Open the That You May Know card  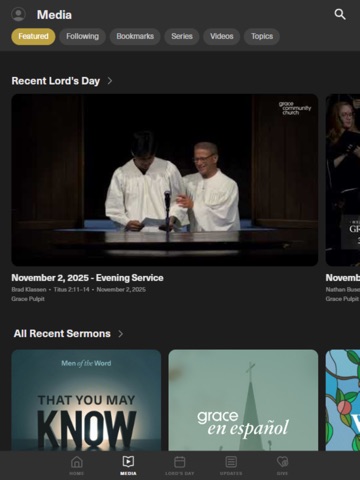point(86,400)
